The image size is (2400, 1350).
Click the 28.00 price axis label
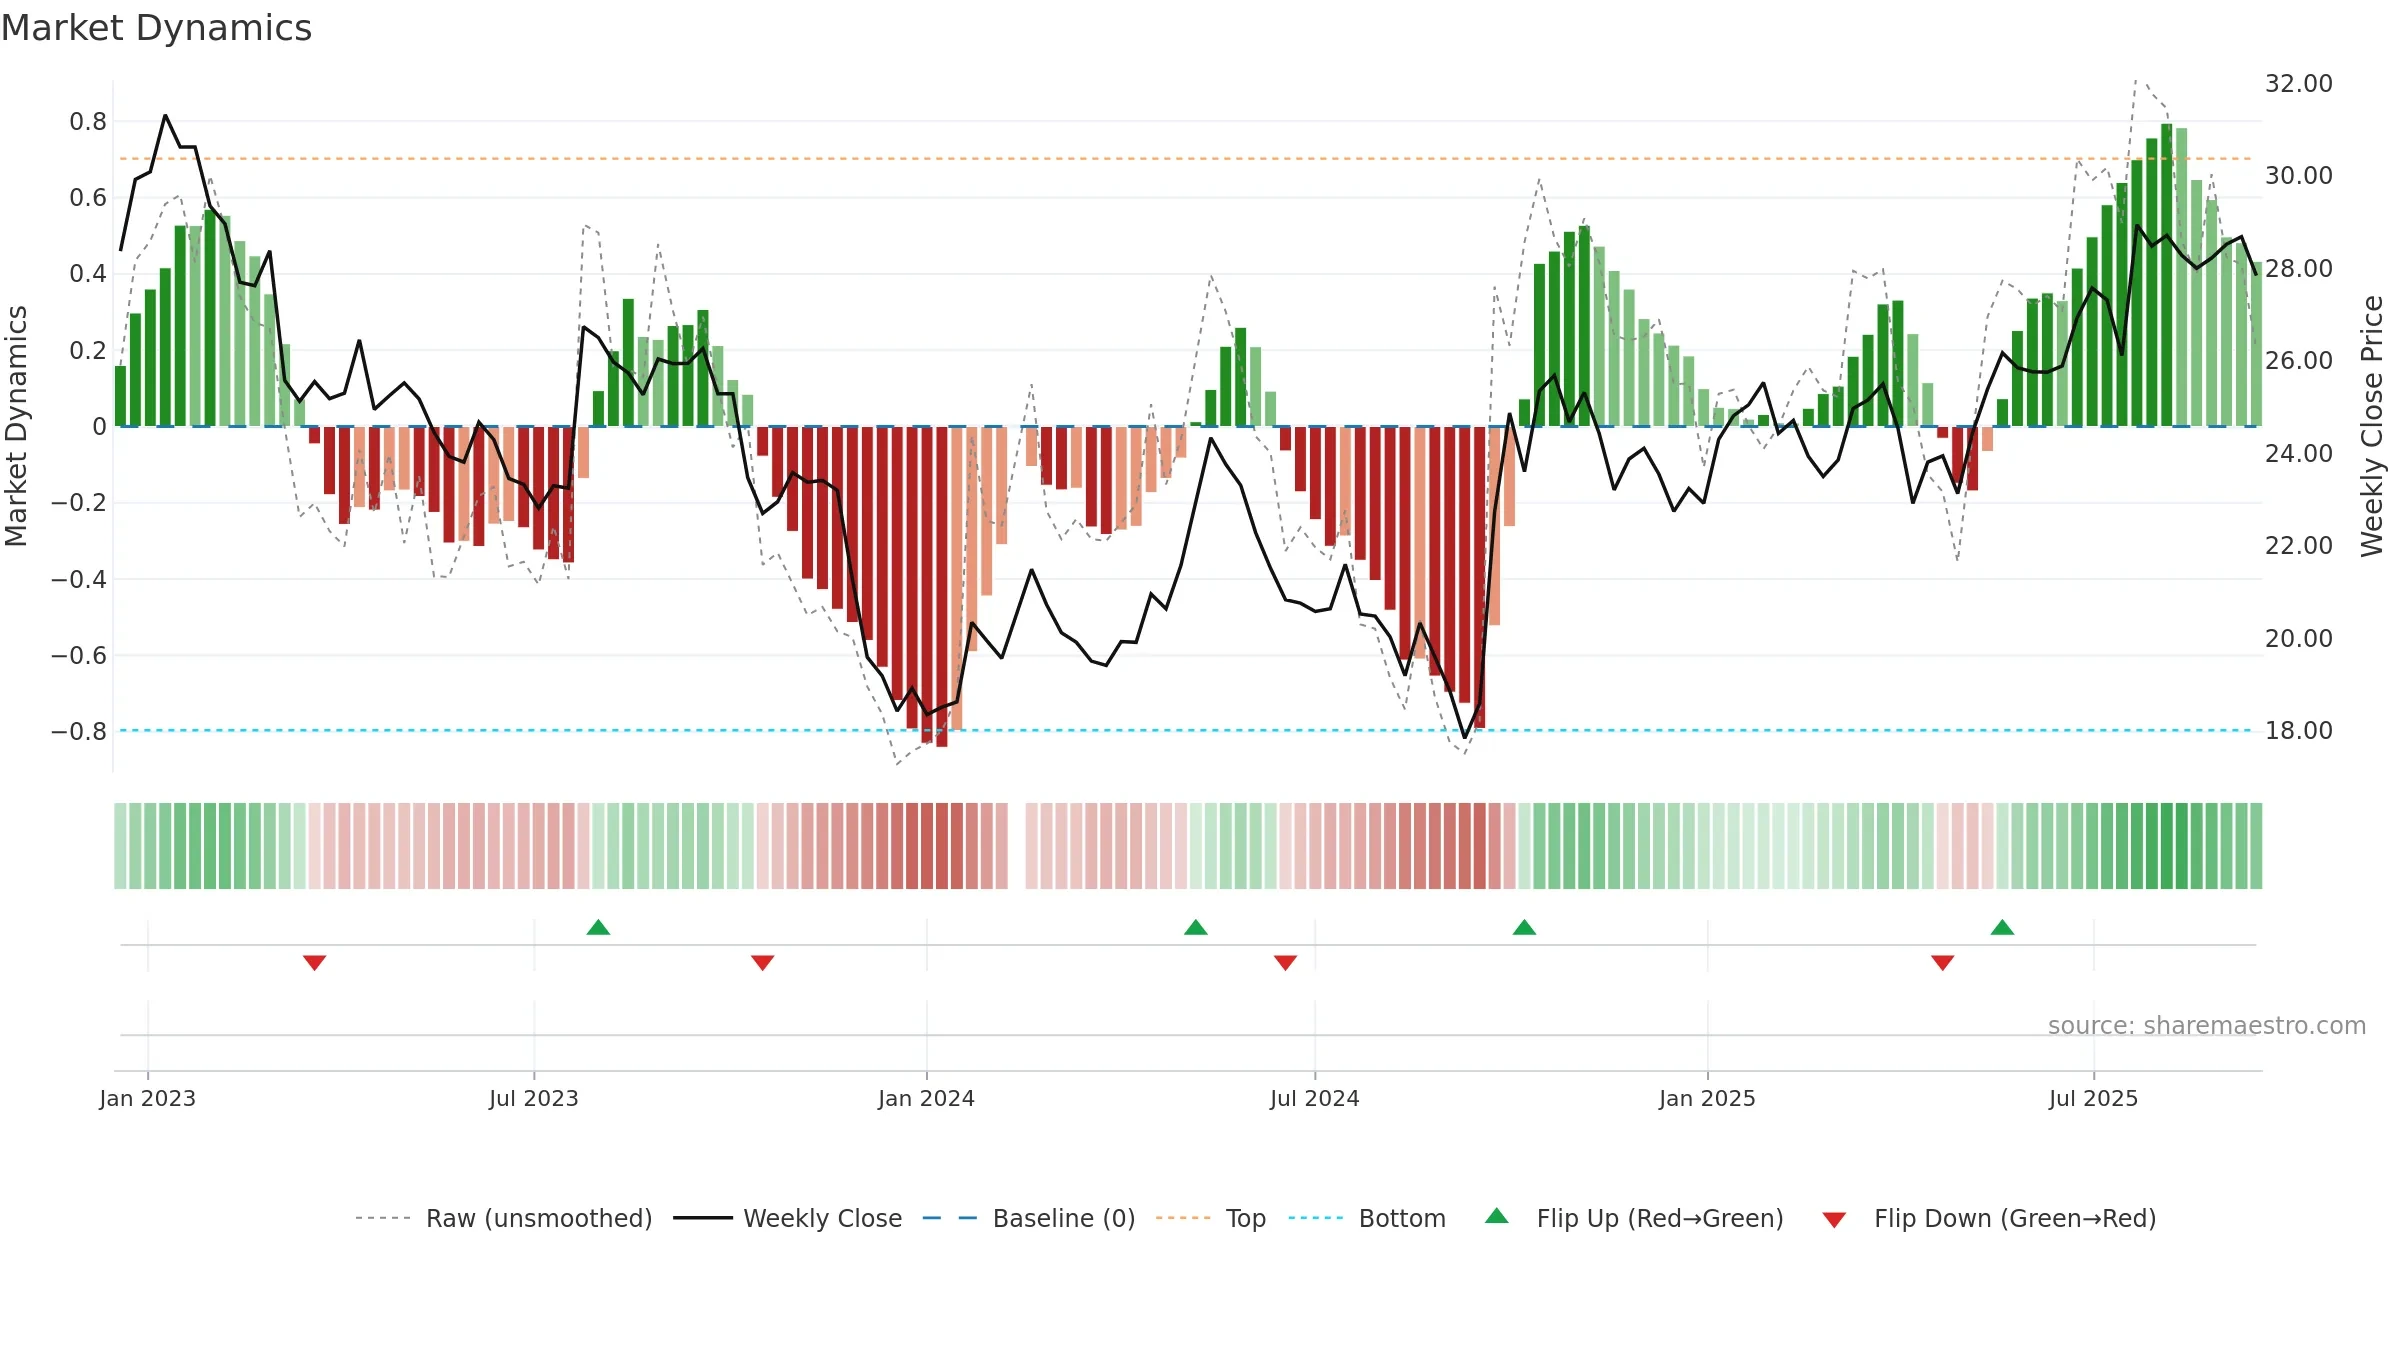click(2299, 269)
